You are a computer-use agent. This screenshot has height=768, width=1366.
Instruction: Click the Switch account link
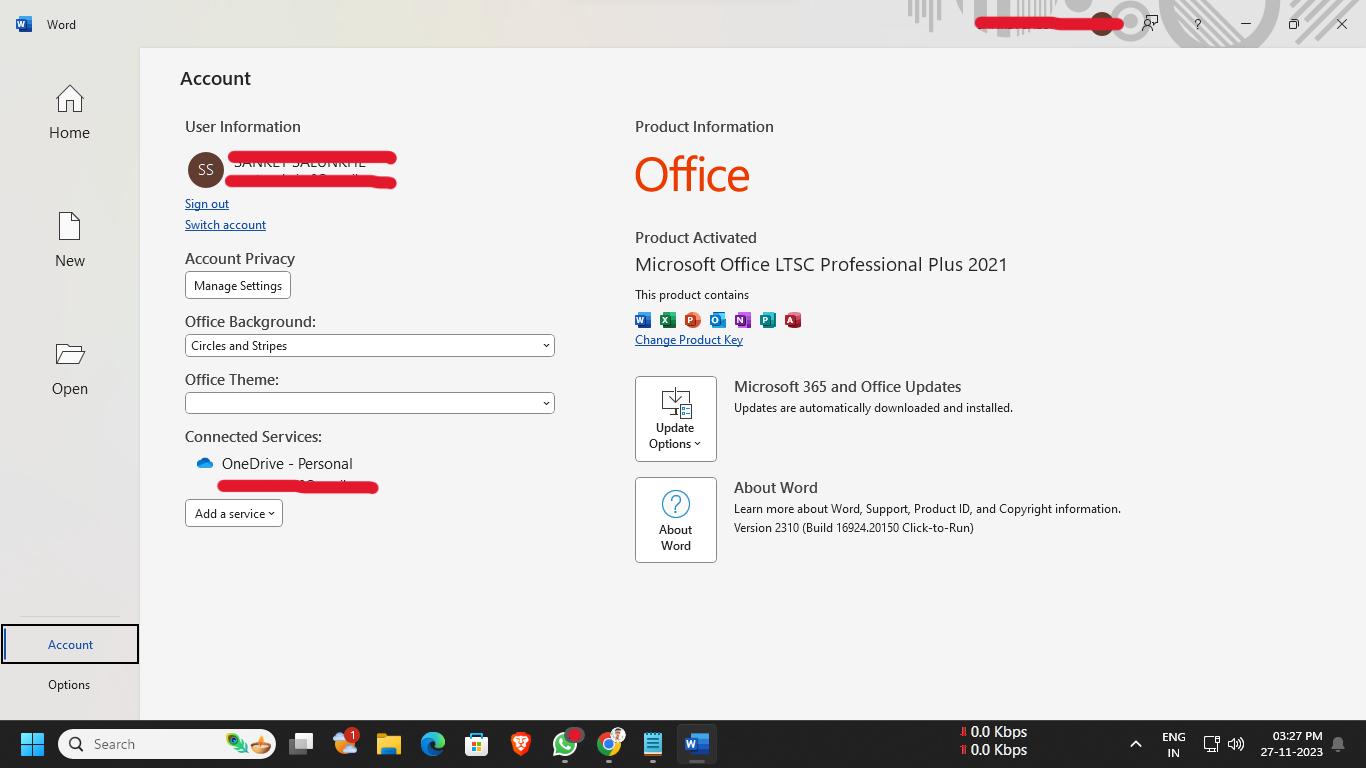point(225,225)
